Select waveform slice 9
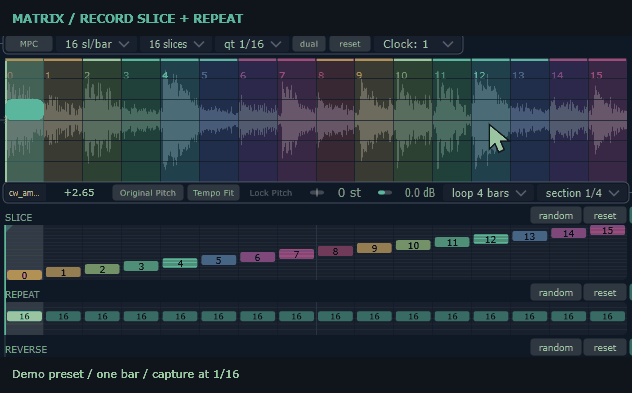Image resolution: width=632 pixels, height=393 pixels. click(374, 121)
